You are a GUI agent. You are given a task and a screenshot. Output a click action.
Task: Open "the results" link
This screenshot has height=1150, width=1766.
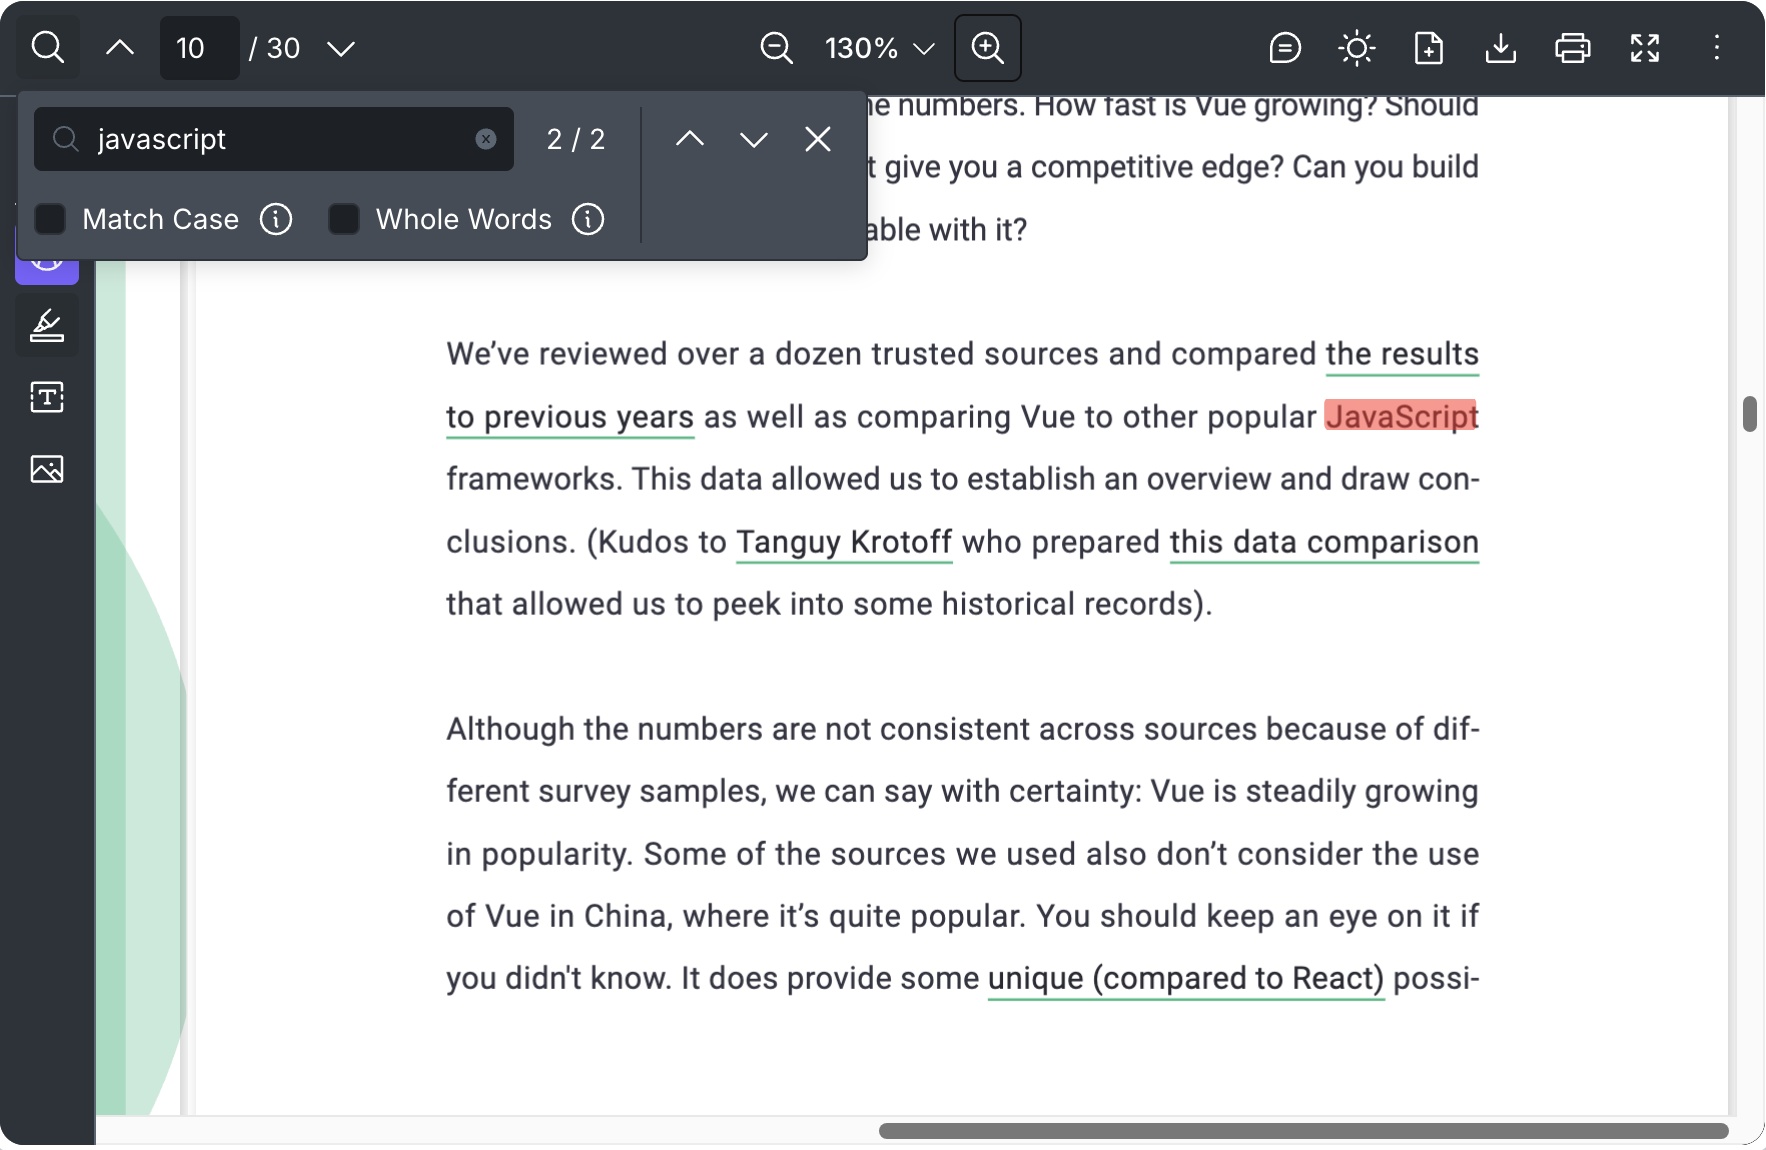click(x=1402, y=354)
